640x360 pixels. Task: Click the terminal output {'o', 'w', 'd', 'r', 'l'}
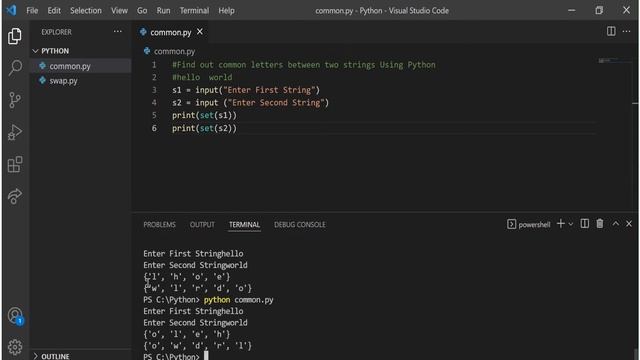198,346
